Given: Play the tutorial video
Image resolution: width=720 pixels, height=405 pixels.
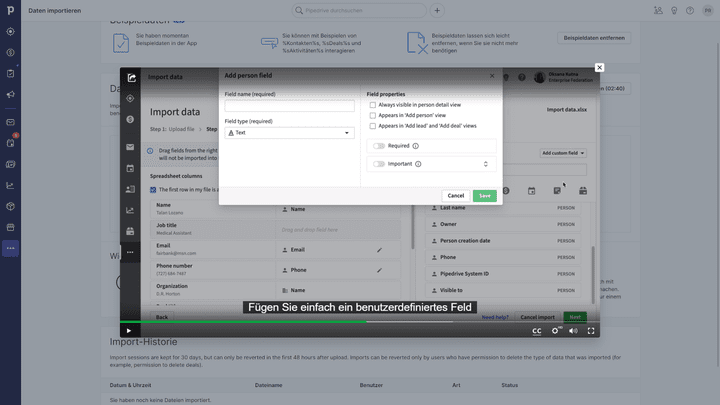Looking at the screenshot, I should [x=129, y=331].
